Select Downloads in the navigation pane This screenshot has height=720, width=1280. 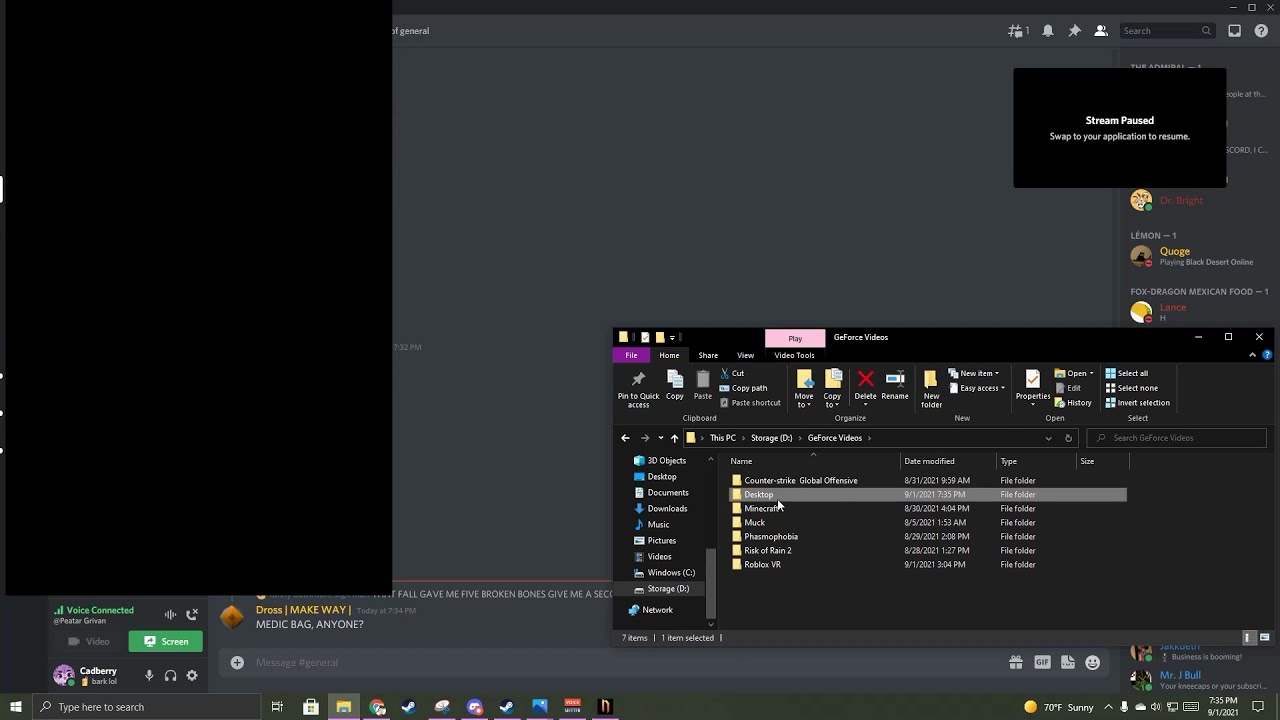point(667,509)
